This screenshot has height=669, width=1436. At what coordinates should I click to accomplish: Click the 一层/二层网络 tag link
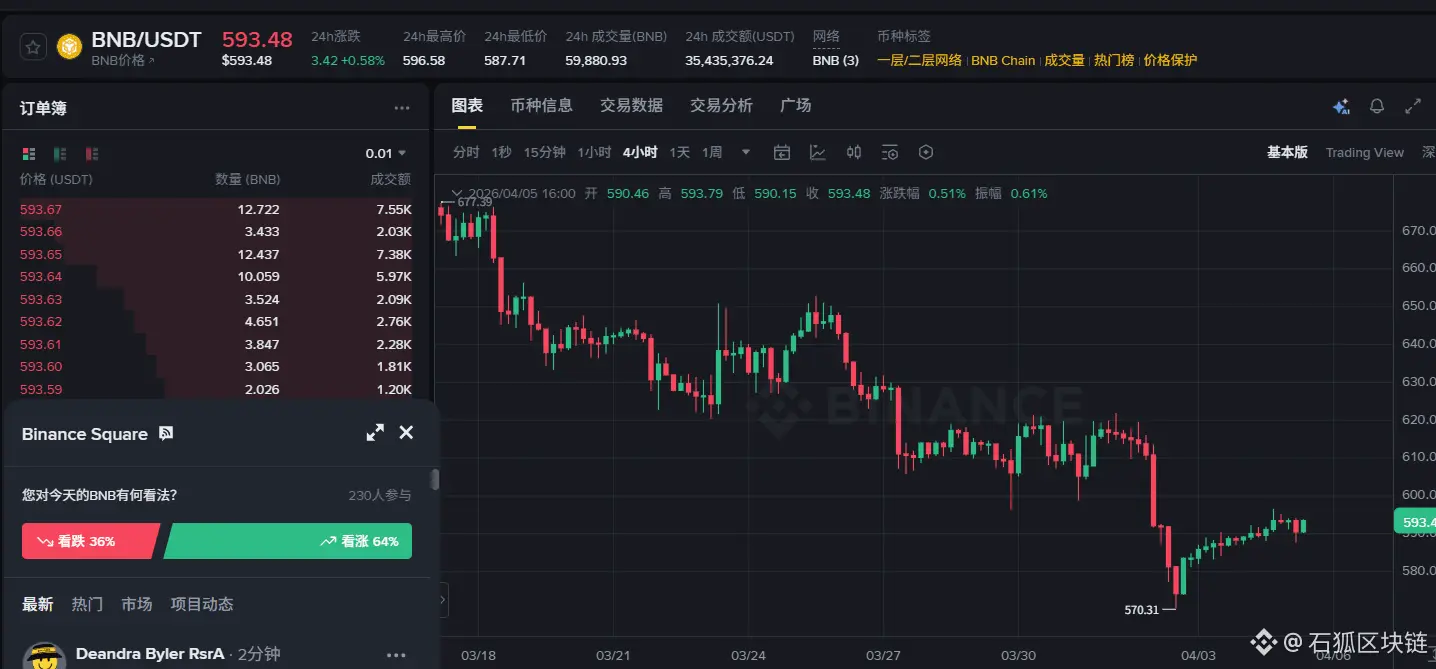click(x=919, y=60)
